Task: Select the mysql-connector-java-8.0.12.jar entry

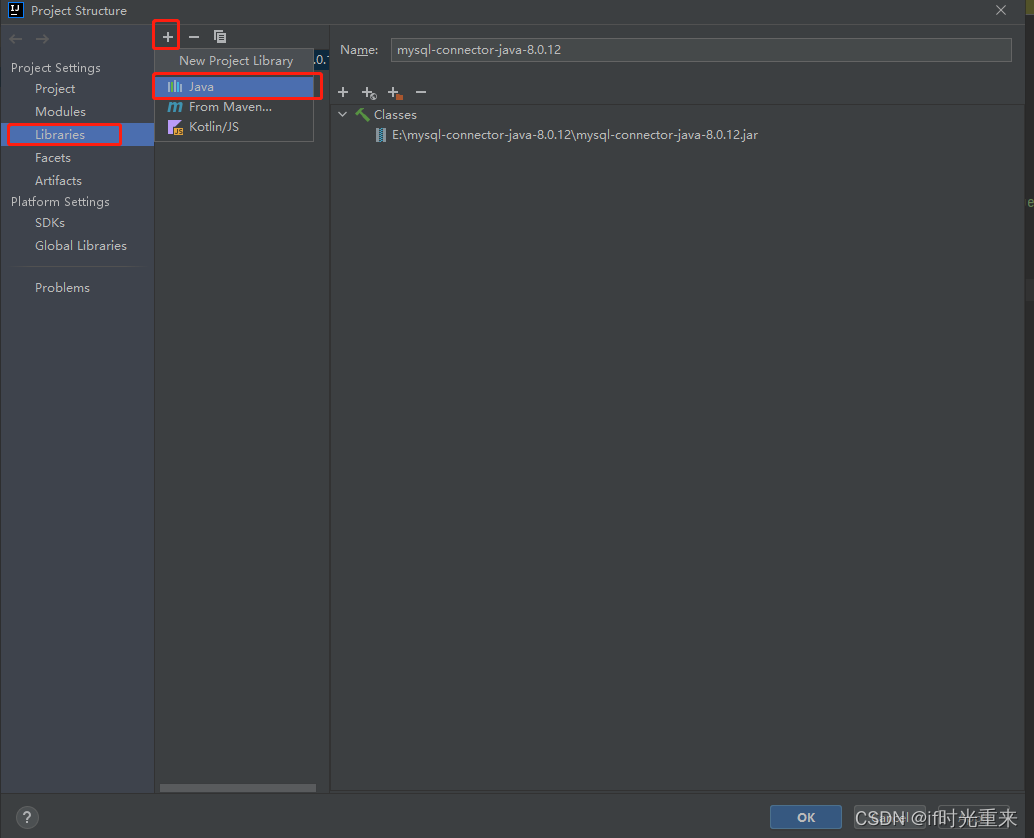Action: coord(574,135)
